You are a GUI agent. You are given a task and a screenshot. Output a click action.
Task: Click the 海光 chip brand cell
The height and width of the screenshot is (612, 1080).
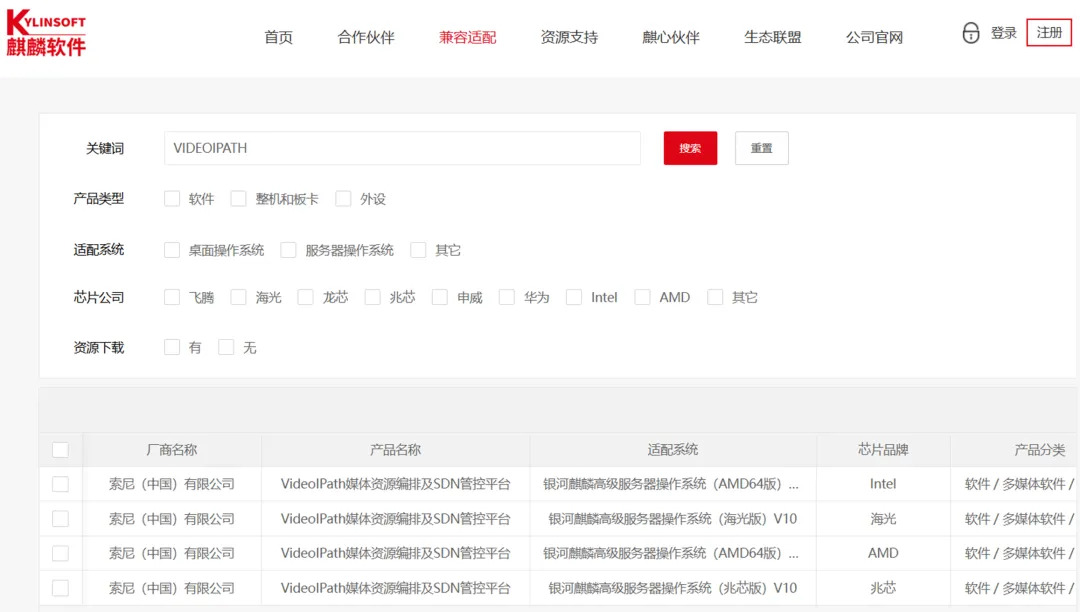click(883, 519)
